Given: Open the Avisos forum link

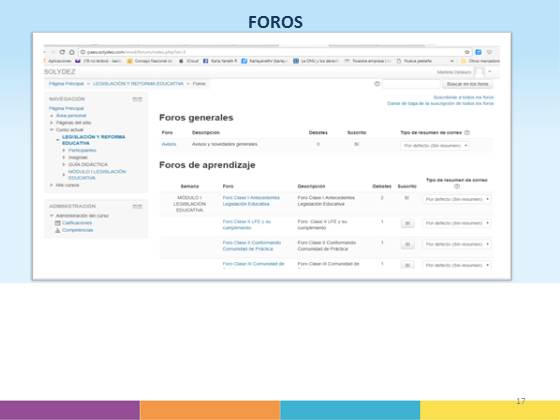Looking at the screenshot, I should pyautogui.click(x=169, y=144).
